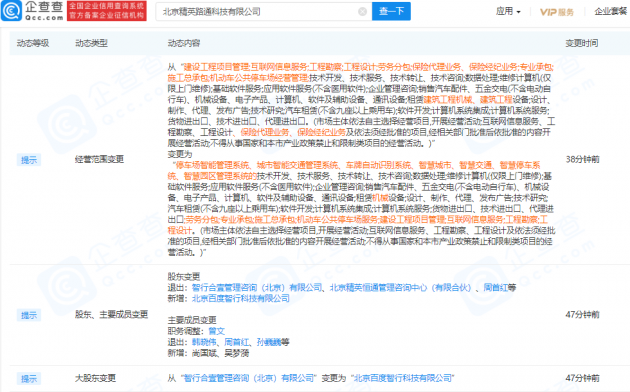
Task: Click the 动态等级 column header
Action: (33, 43)
